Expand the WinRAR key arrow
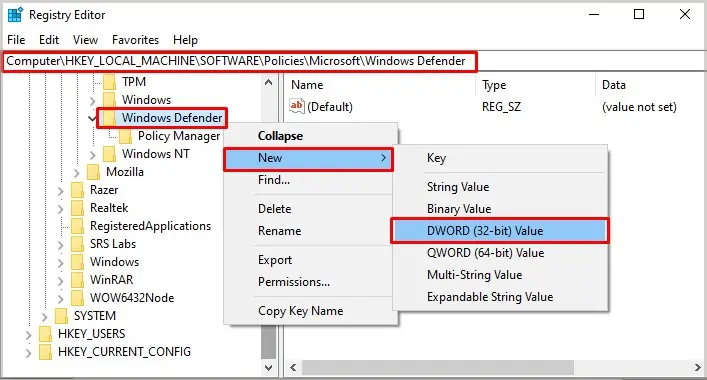 (60, 281)
